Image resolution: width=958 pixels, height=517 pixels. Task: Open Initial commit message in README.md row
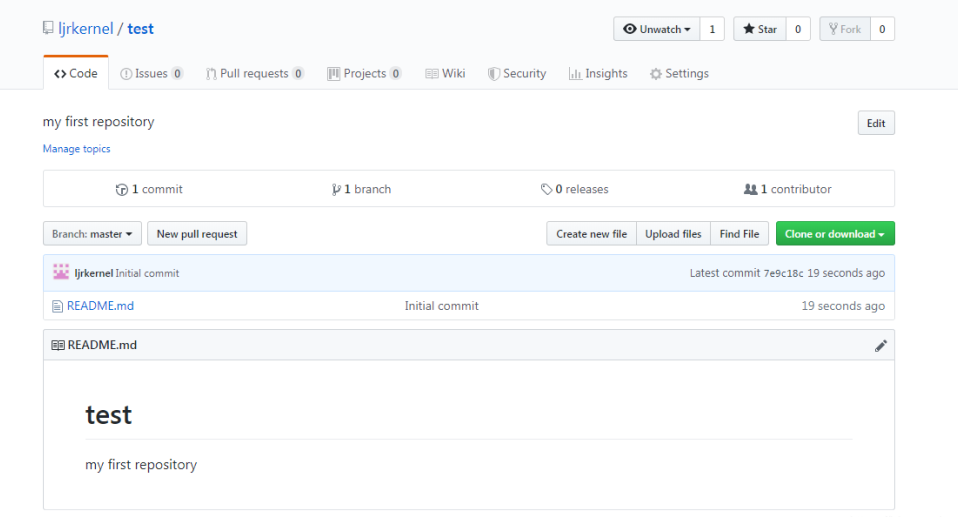[x=441, y=306]
